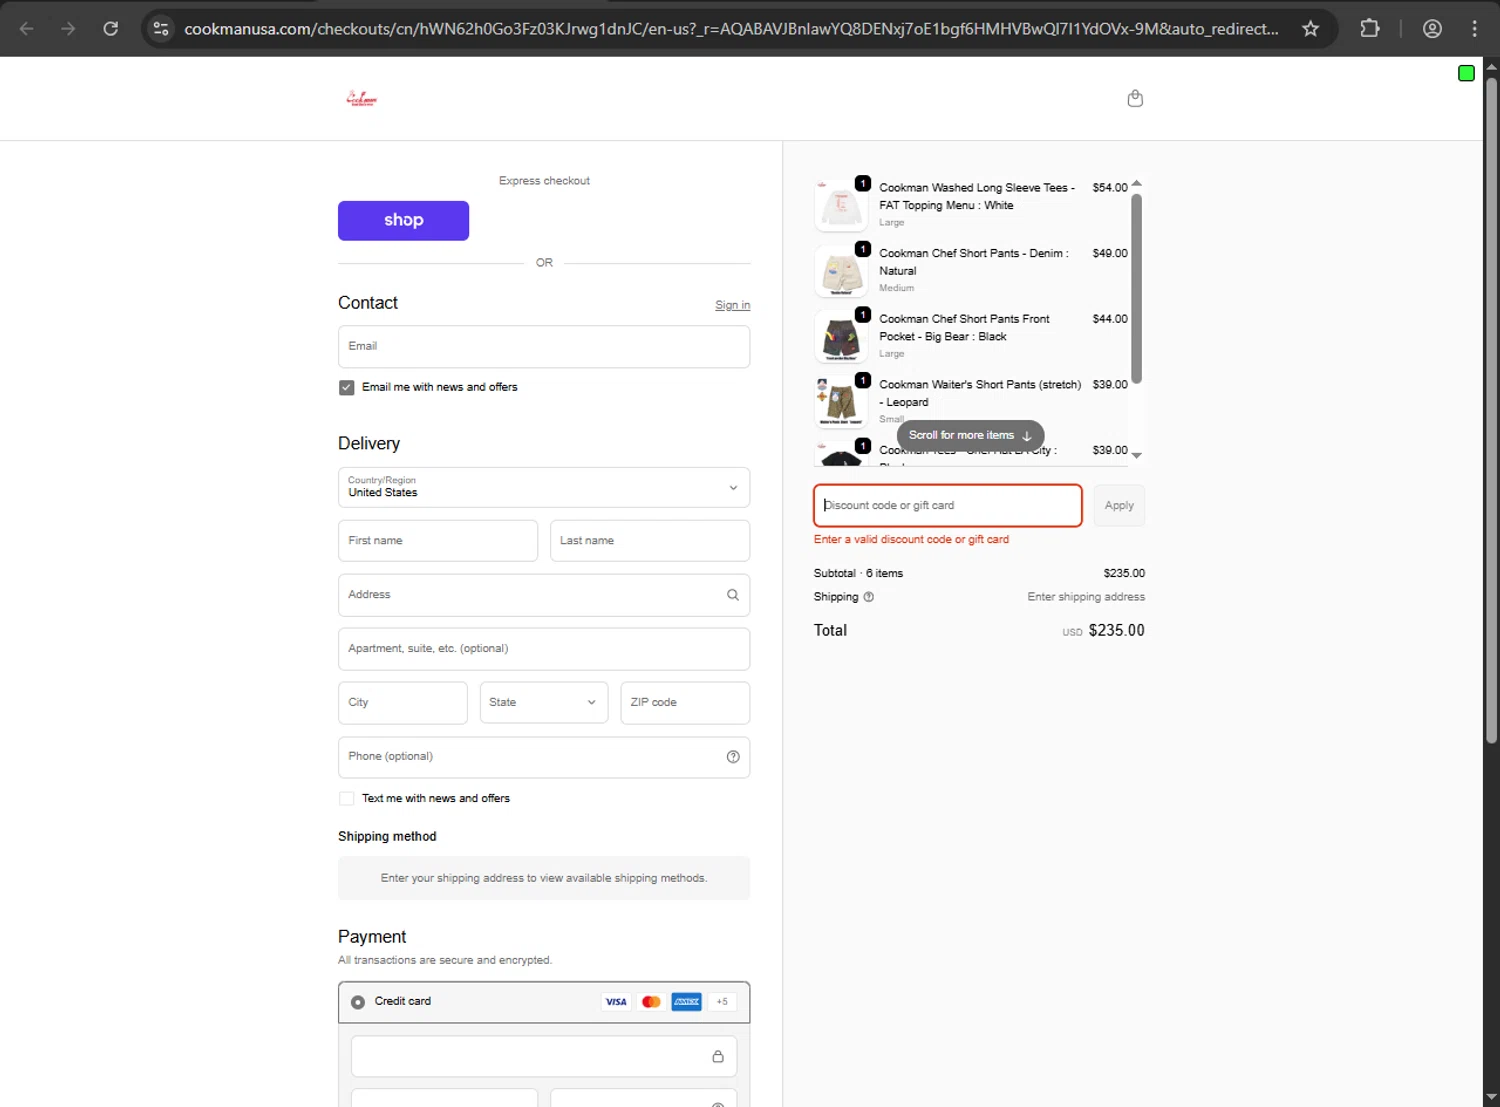Click the American Express icon
The image size is (1500, 1107).
click(x=686, y=1001)
